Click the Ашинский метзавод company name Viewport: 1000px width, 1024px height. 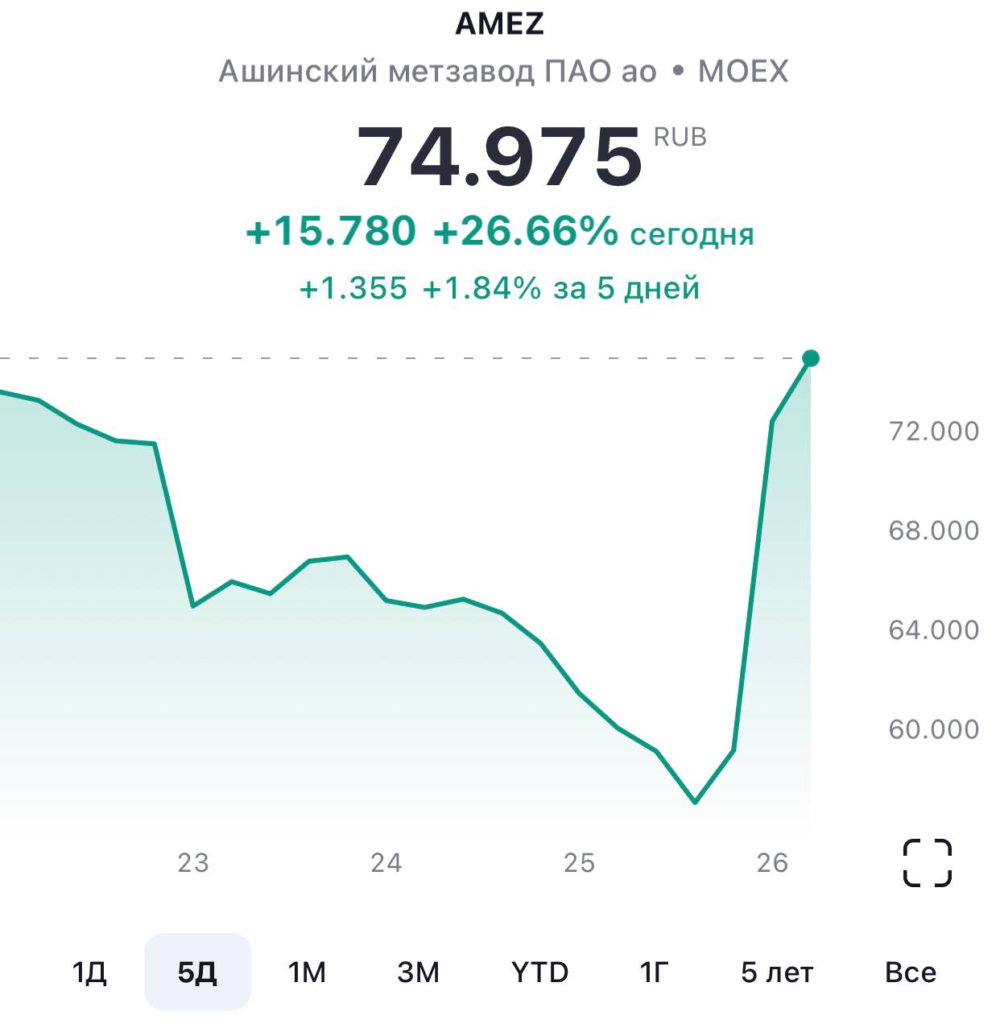[437, 72]
